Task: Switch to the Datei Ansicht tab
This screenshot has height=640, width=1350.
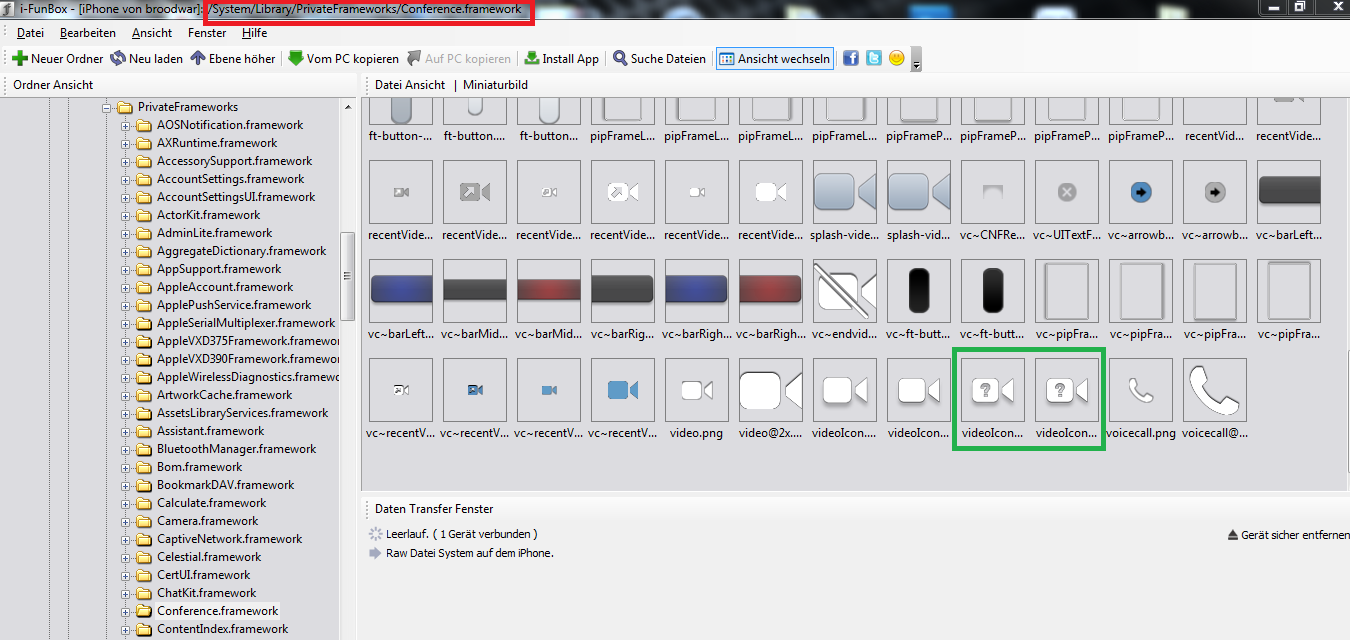Action: [410, 85]
